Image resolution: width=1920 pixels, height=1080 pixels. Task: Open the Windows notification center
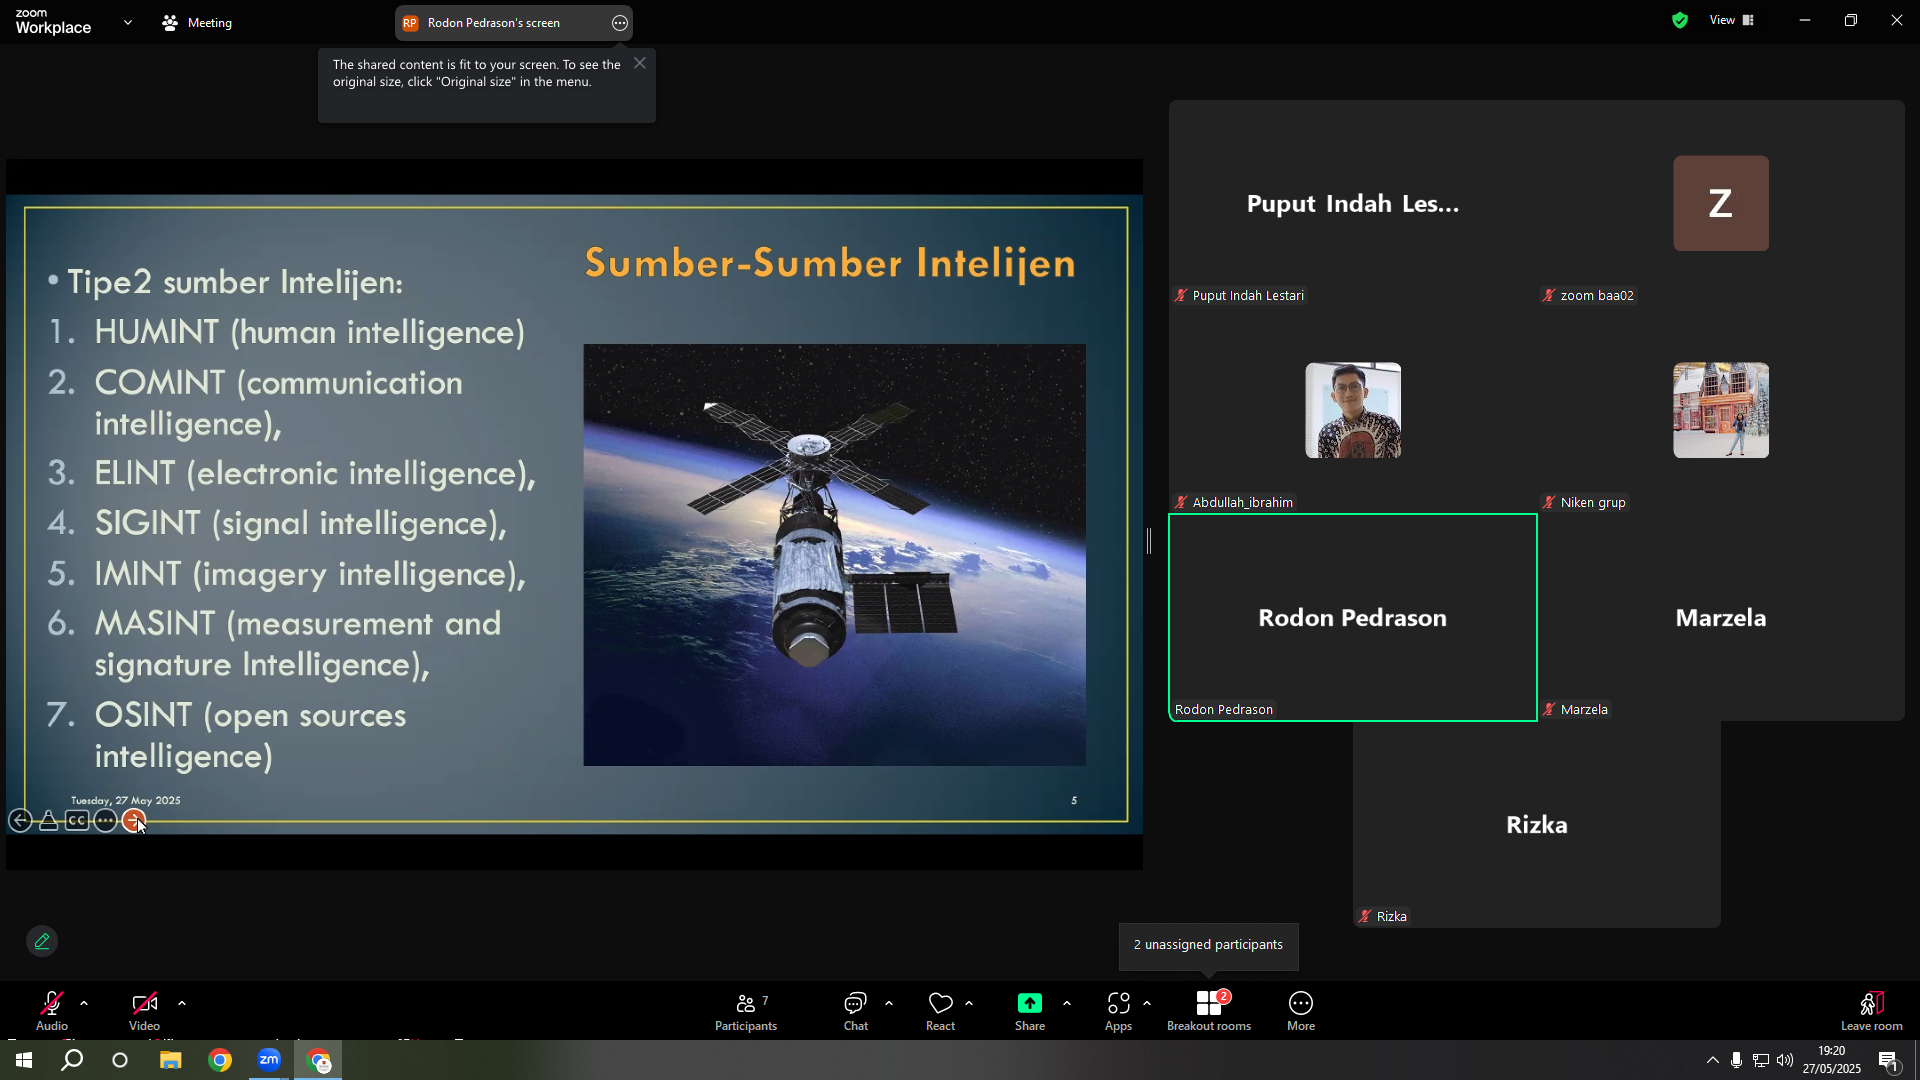point(1889,1060)
